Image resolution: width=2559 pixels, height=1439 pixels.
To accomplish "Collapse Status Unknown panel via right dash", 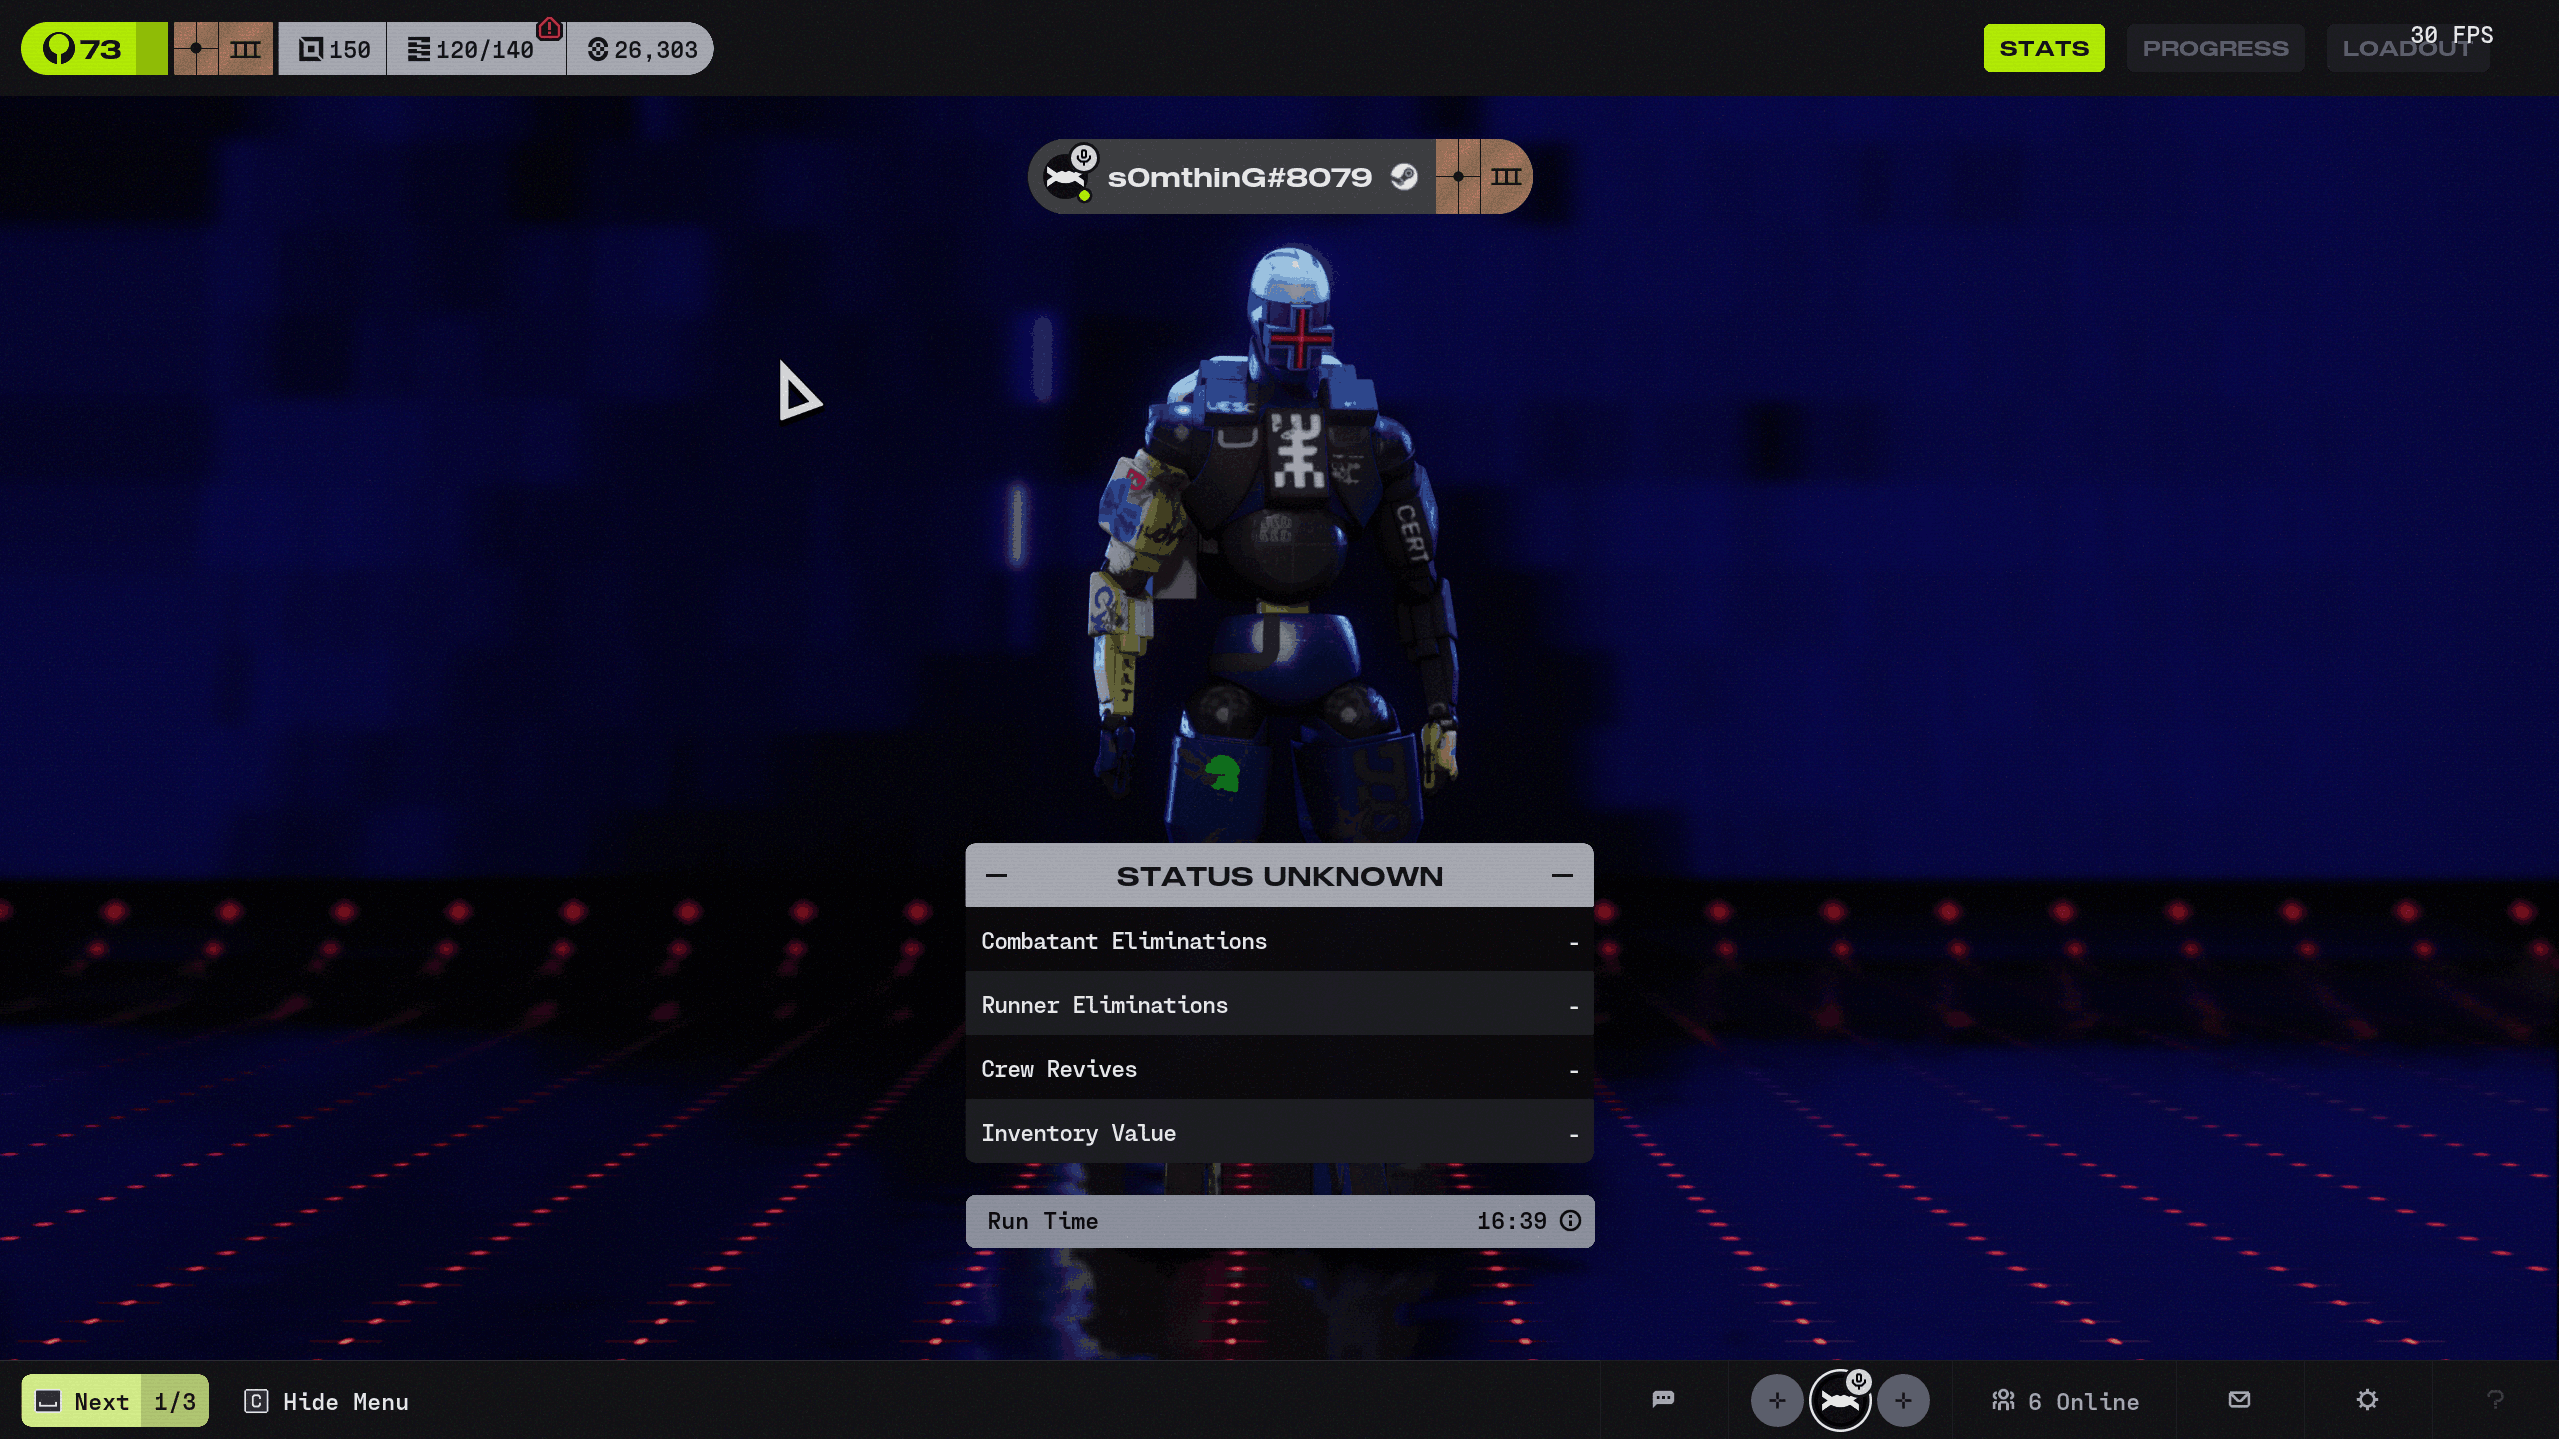I will 1562,876.
